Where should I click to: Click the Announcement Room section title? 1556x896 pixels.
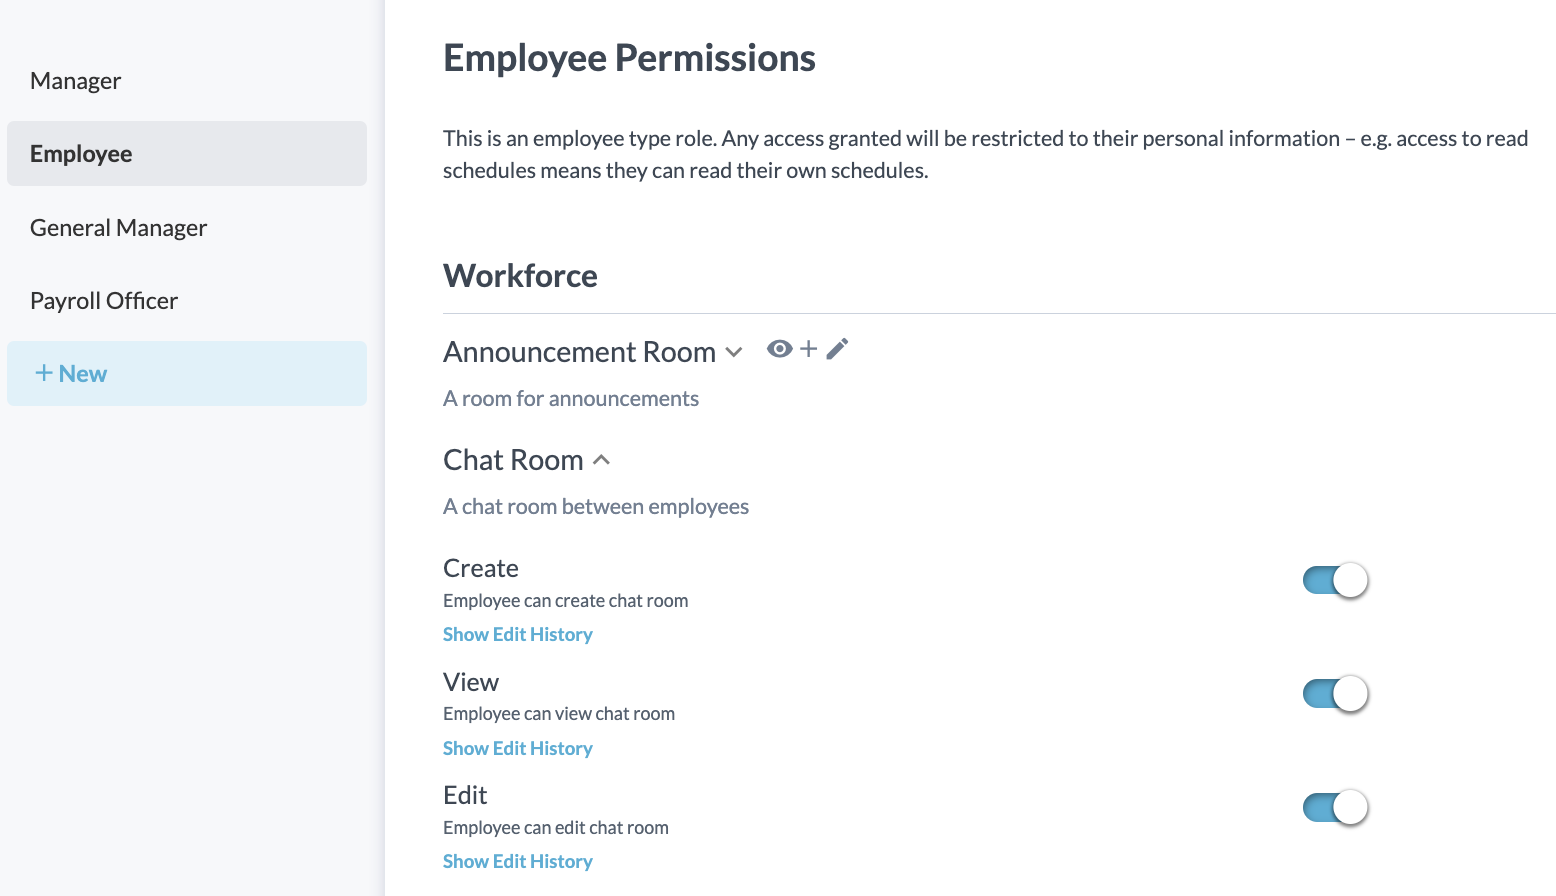(x=579, y=352)
